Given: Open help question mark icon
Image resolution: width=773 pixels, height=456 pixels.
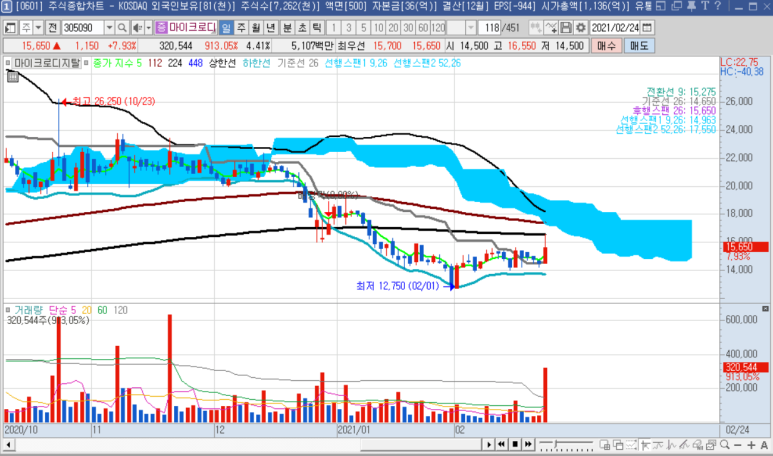Looking at the screenshot, I should tap(718, 6).
